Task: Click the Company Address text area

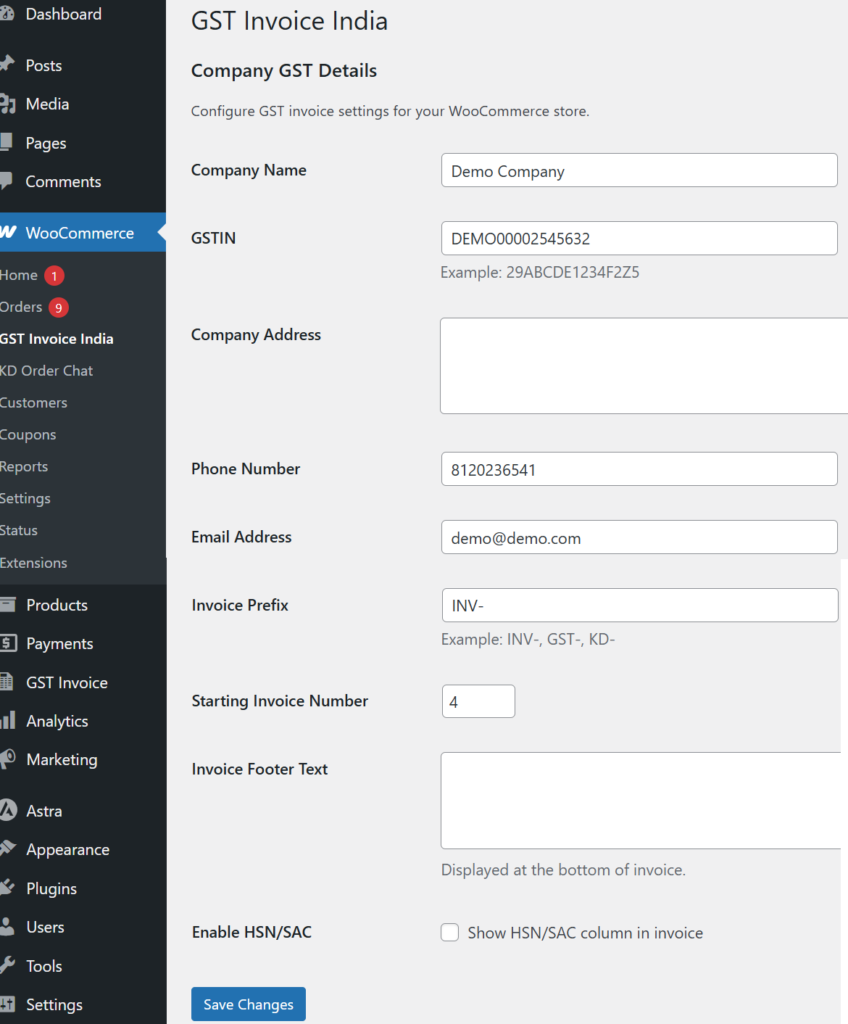Action: point(644,366)
